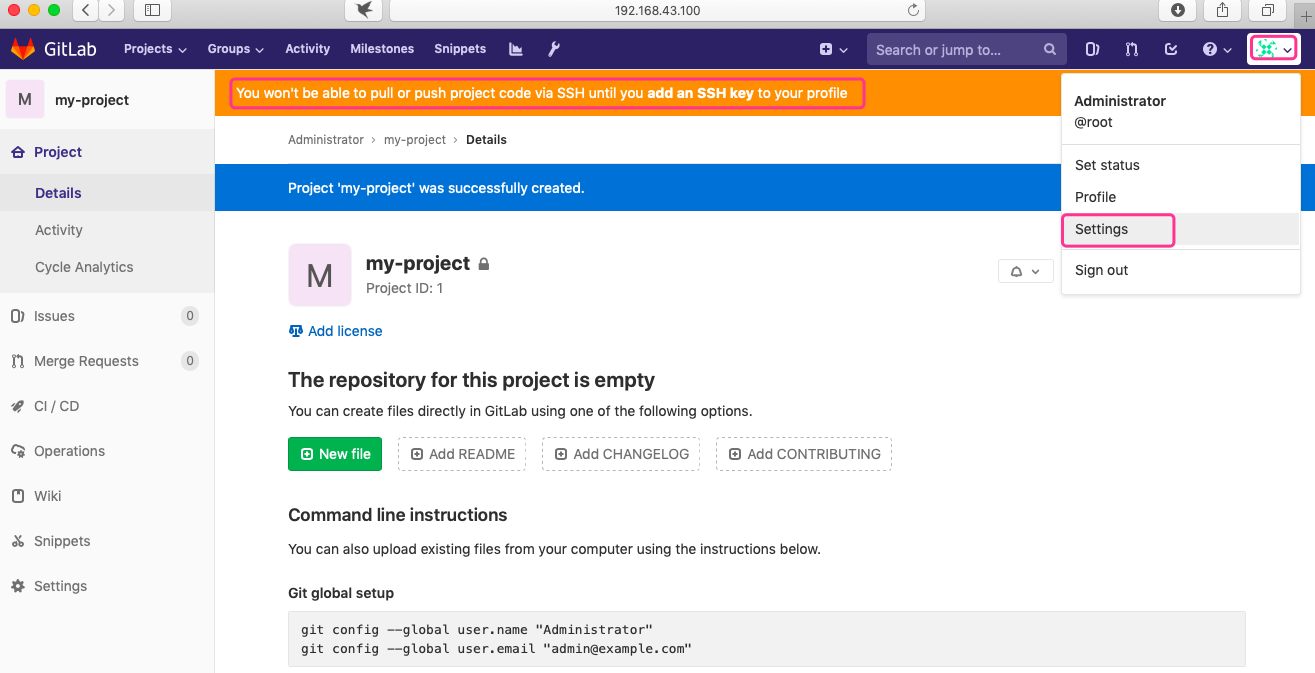Click the private lock icon by project name
Image resolution: width=1315 pixels, height=673 pixels.
point(484,264)
